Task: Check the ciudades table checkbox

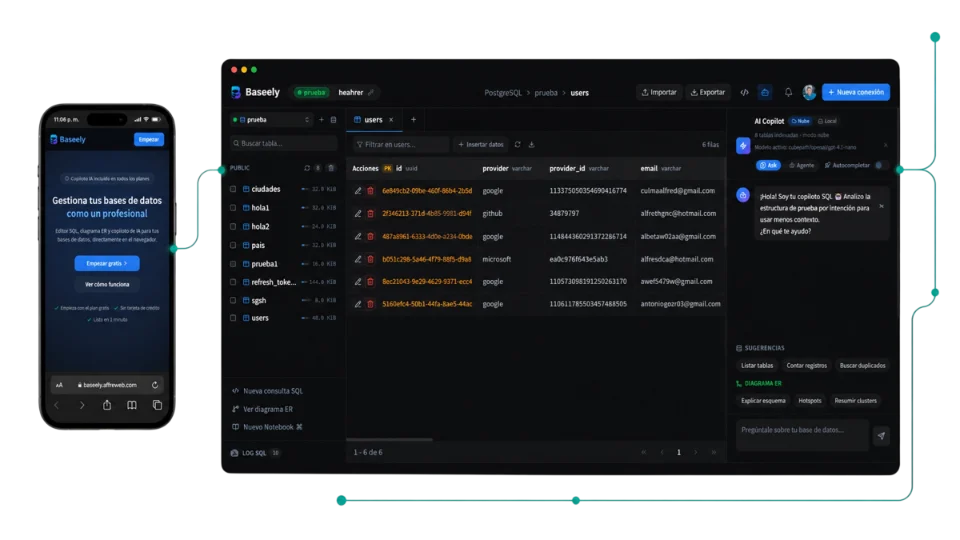Action: click(233, 189)
